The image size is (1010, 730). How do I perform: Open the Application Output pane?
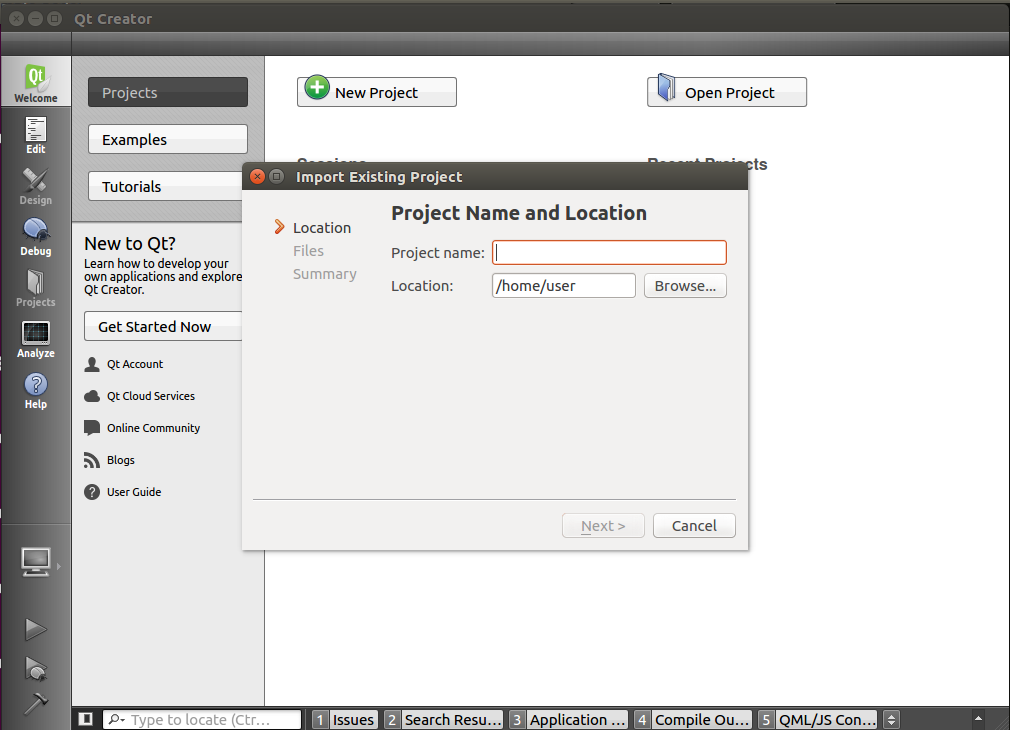[569, 720]
